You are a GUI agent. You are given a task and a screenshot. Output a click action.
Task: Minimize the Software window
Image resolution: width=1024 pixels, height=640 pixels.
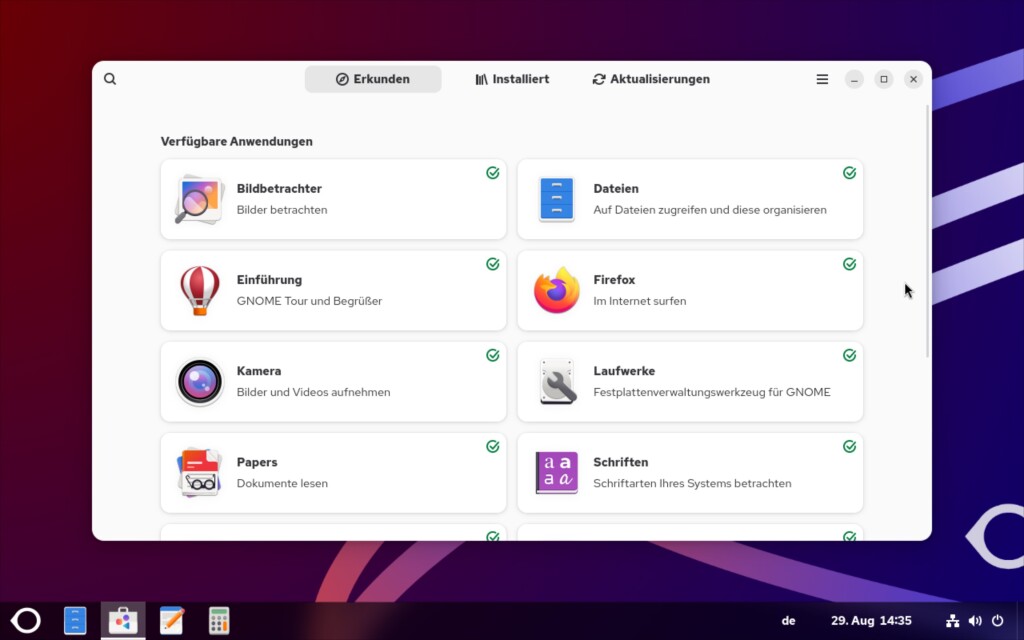(854, 79)
